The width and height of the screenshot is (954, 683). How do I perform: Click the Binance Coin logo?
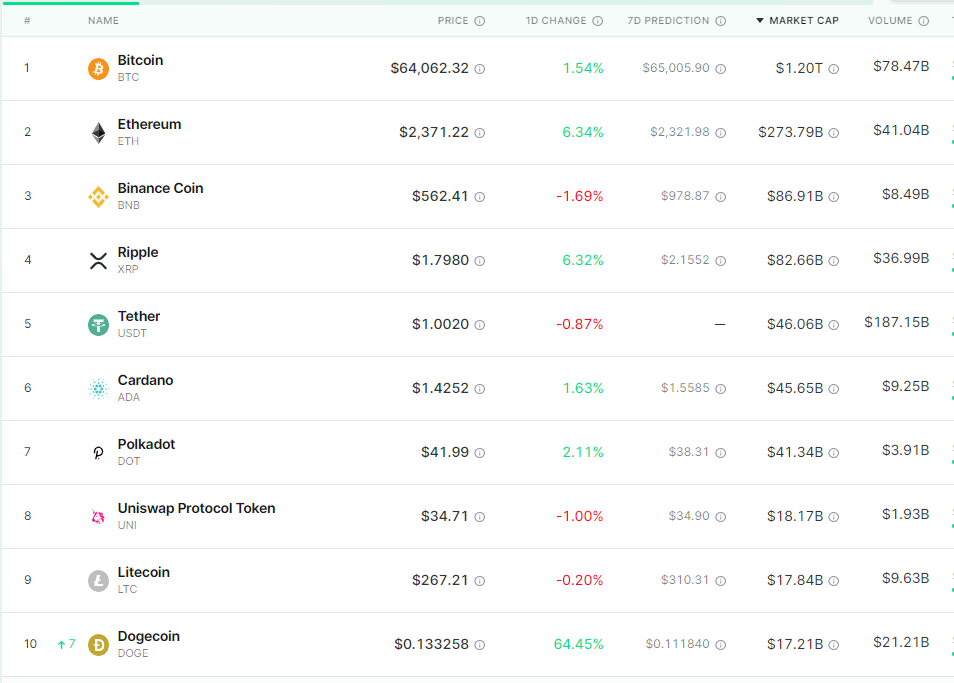[98, 196]
